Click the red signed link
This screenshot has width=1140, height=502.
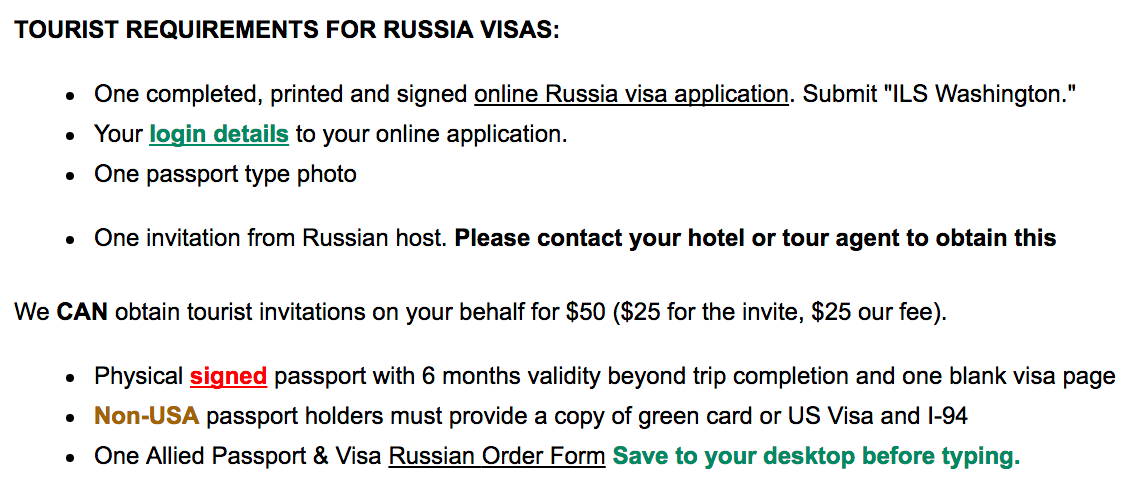pos(228,376)
